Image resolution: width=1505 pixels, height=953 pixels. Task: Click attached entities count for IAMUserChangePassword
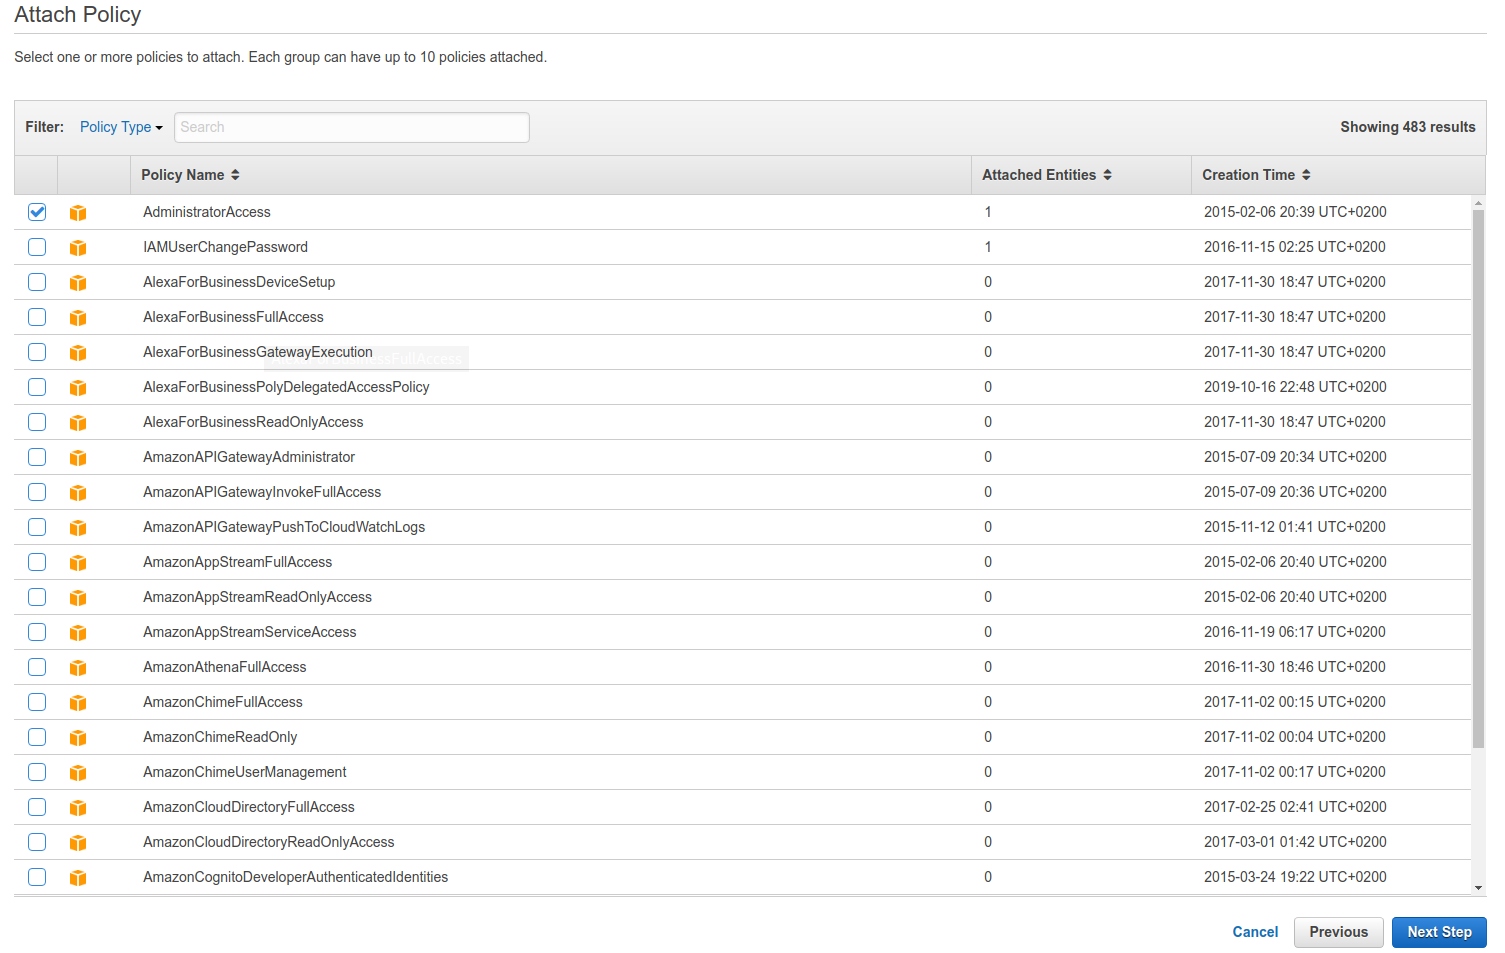pyautogui.click(x=988, y=247)
